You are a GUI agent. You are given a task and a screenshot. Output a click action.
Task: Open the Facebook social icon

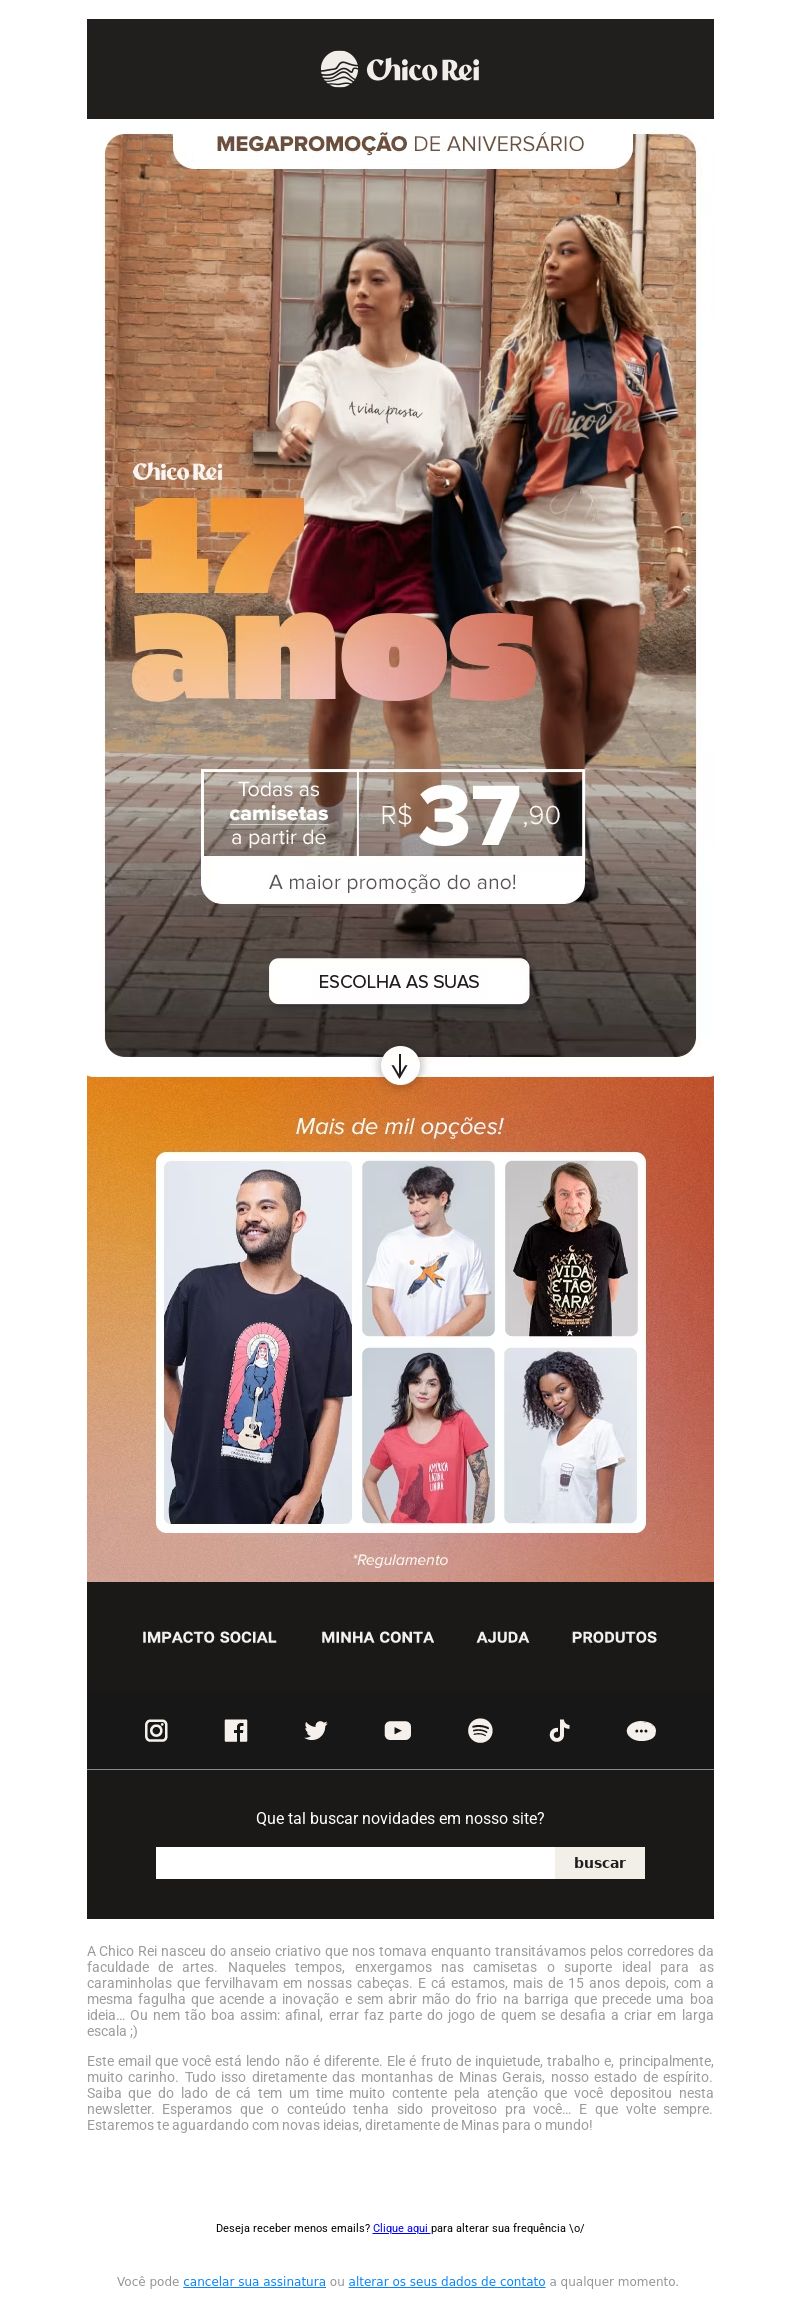[236, 1730]
